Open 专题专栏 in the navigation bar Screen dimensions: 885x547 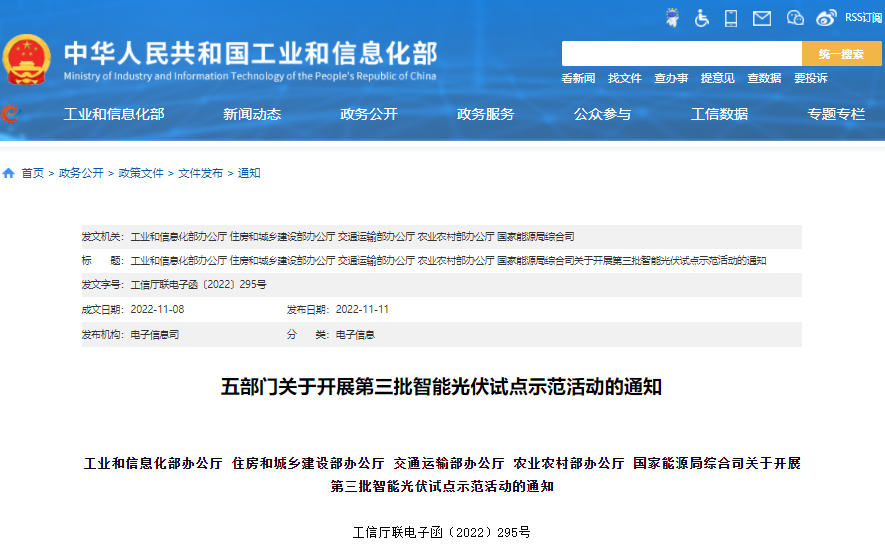[x=836, y=114]
